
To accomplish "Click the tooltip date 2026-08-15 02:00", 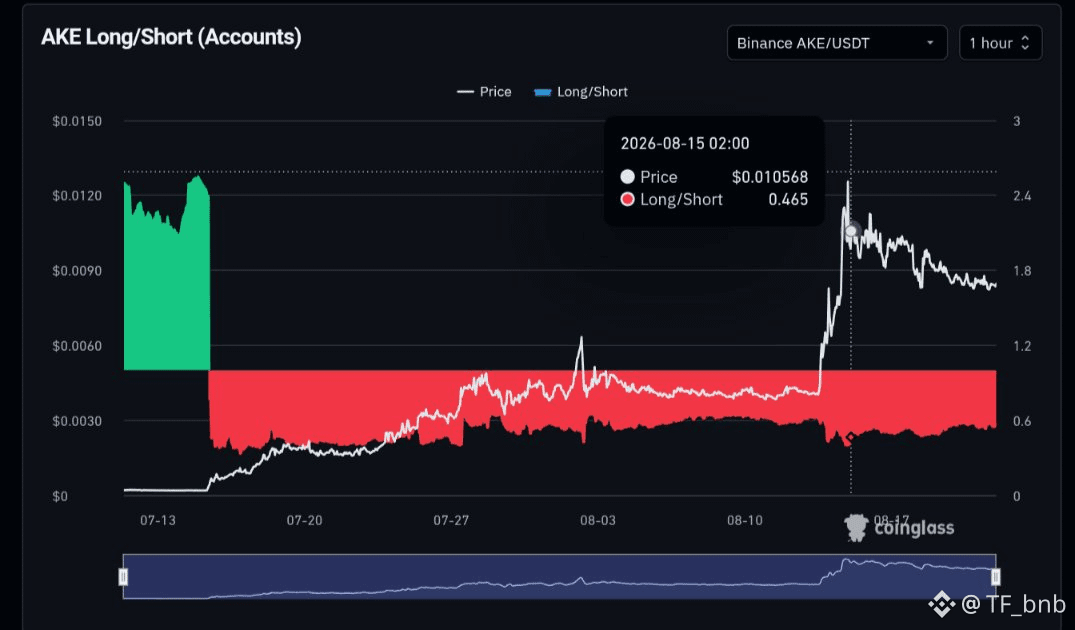I will pyautogui.click(x=685, y=143).
